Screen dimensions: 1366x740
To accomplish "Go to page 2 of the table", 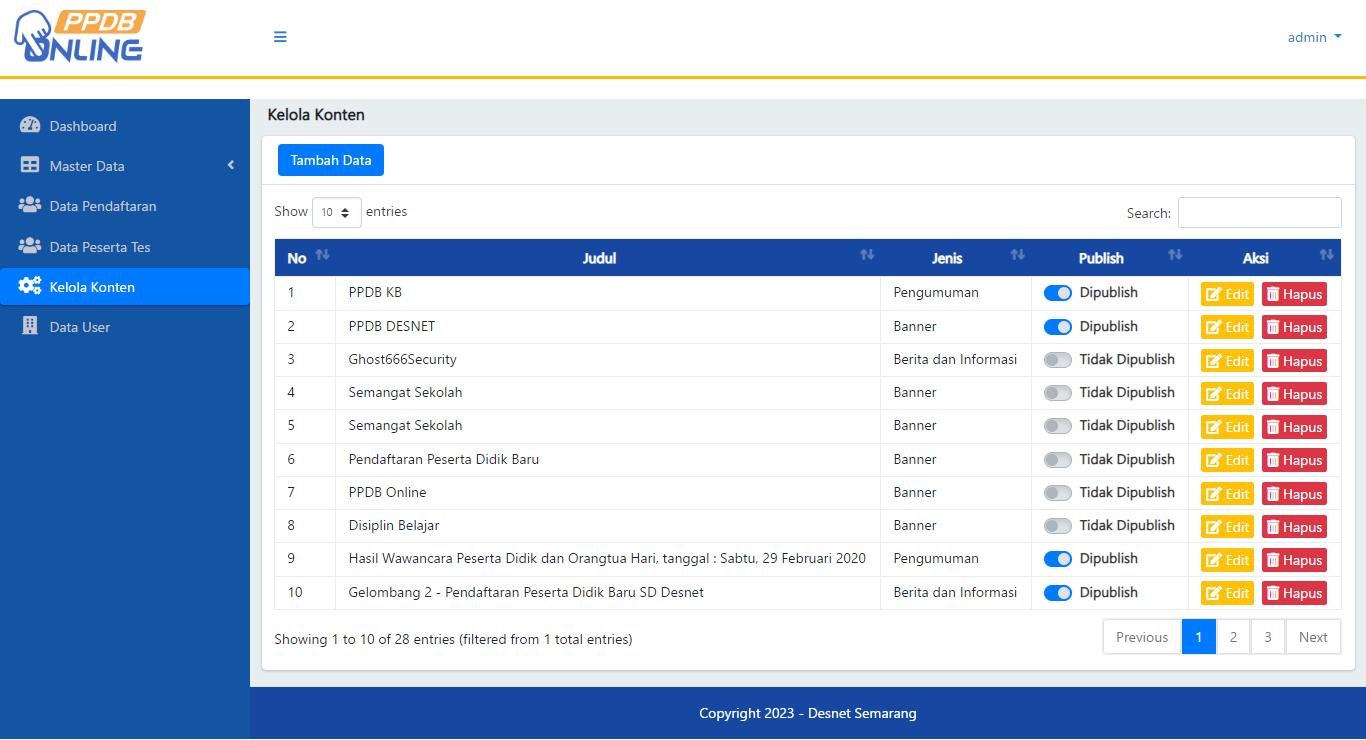I will (x=1233, y=637).
